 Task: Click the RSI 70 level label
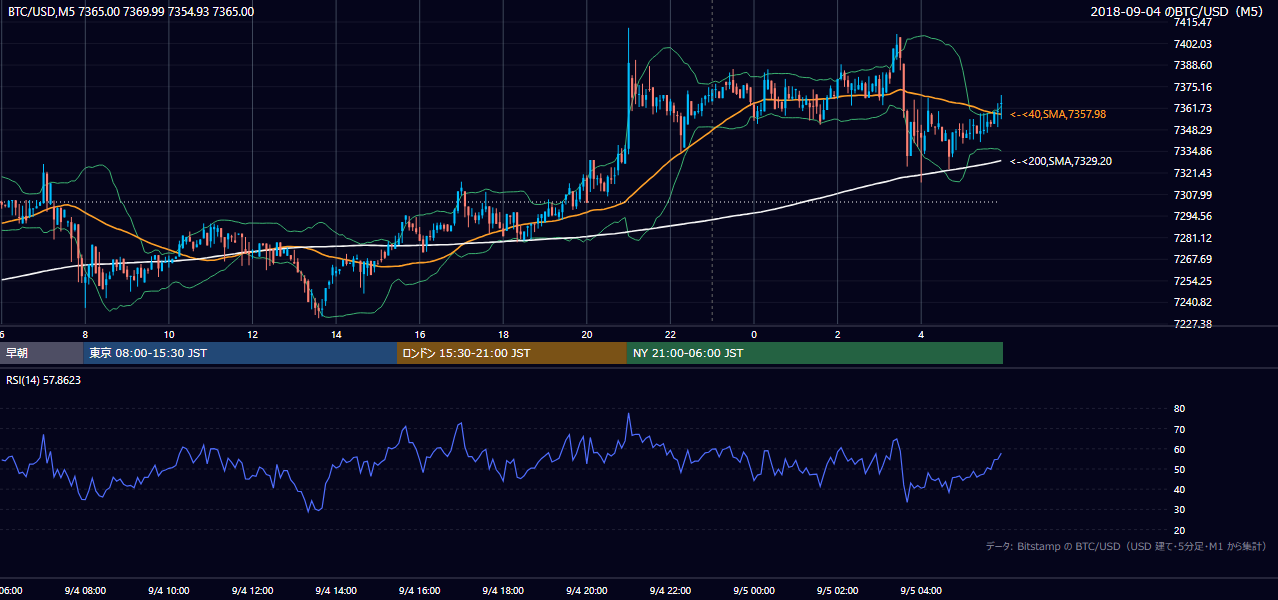1179,429
